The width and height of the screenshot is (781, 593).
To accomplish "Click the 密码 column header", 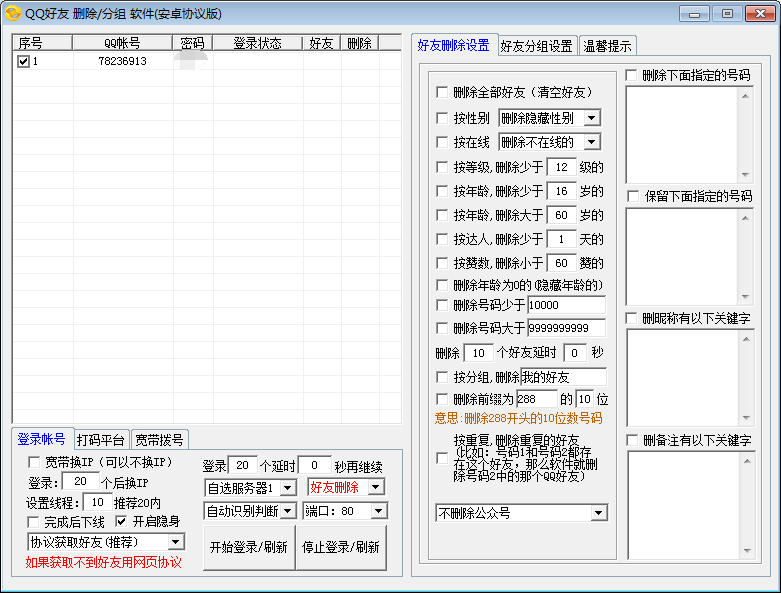I will pos(193,43).
